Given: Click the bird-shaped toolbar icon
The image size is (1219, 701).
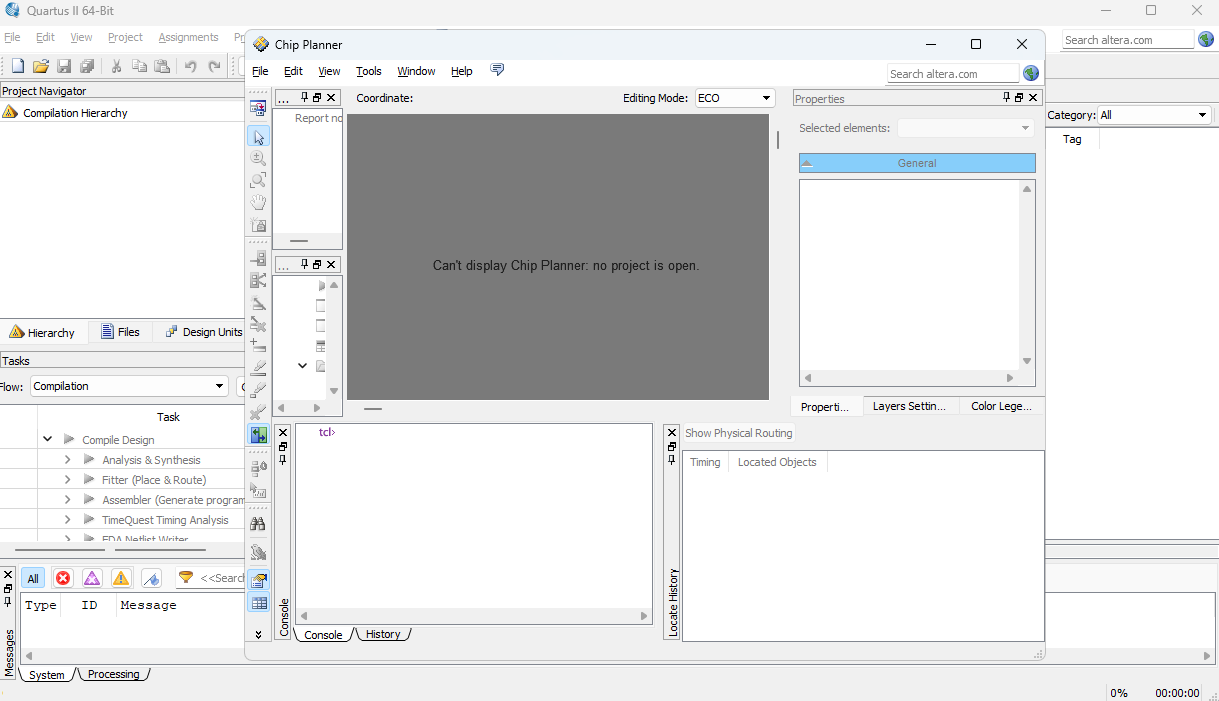Looking at the screenshot, I should (258, 552).
